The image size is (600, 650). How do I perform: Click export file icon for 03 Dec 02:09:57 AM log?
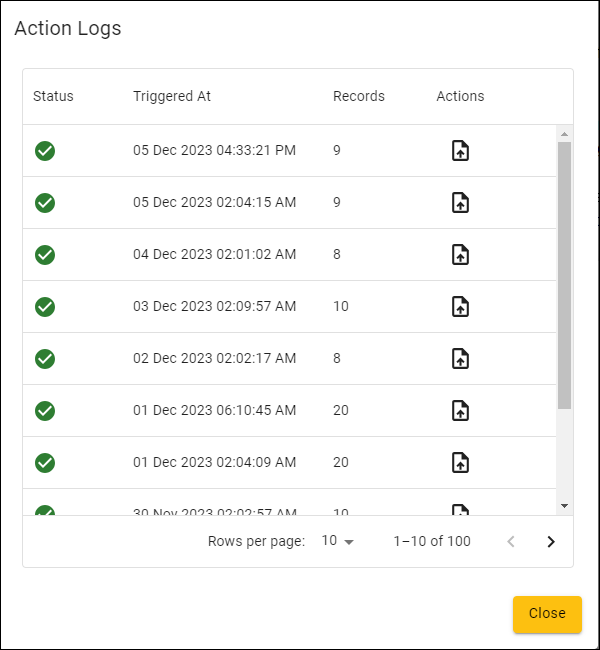[x=460, y=307]
